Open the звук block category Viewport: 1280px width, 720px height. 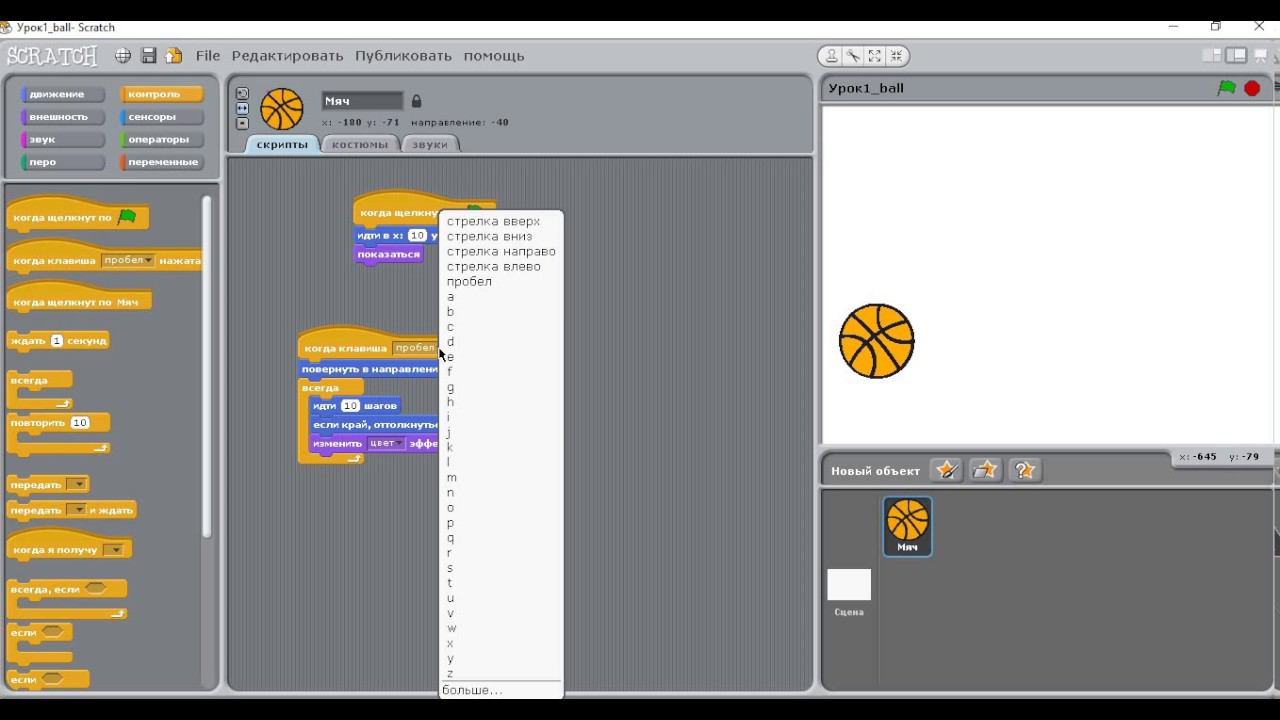tap(62, 139)
